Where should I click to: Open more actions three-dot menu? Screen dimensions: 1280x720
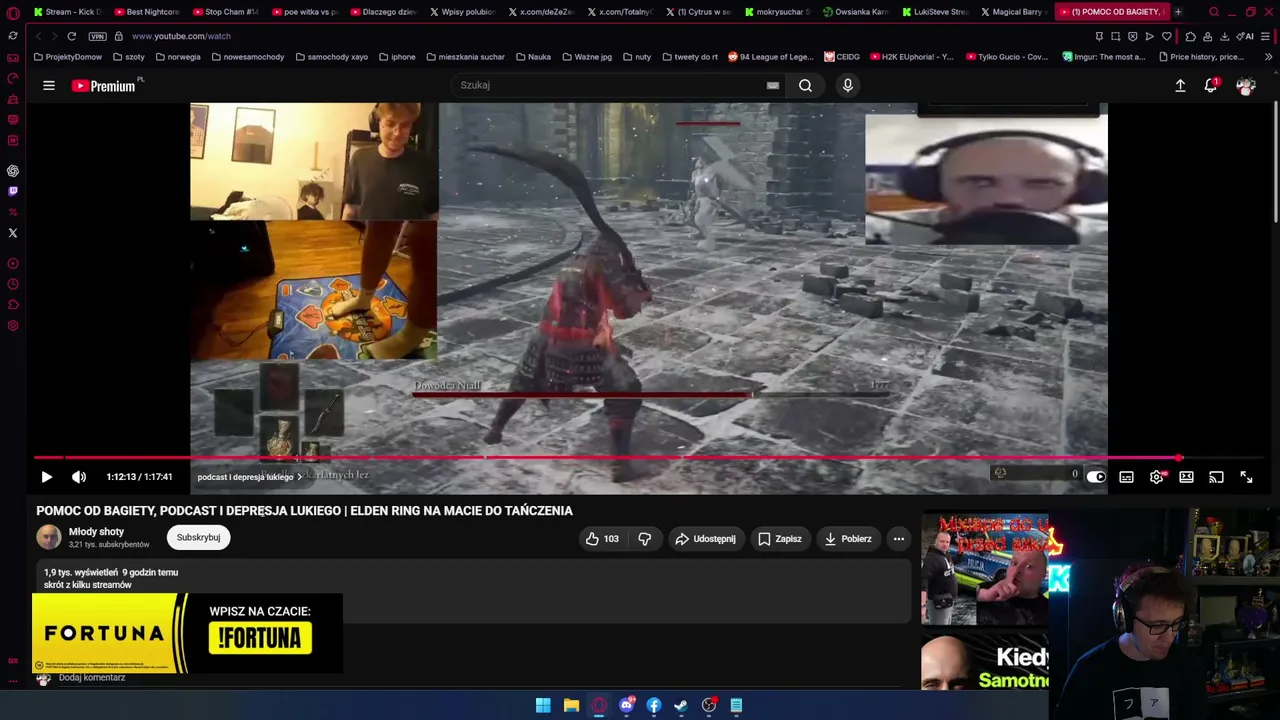pos(898,539)
